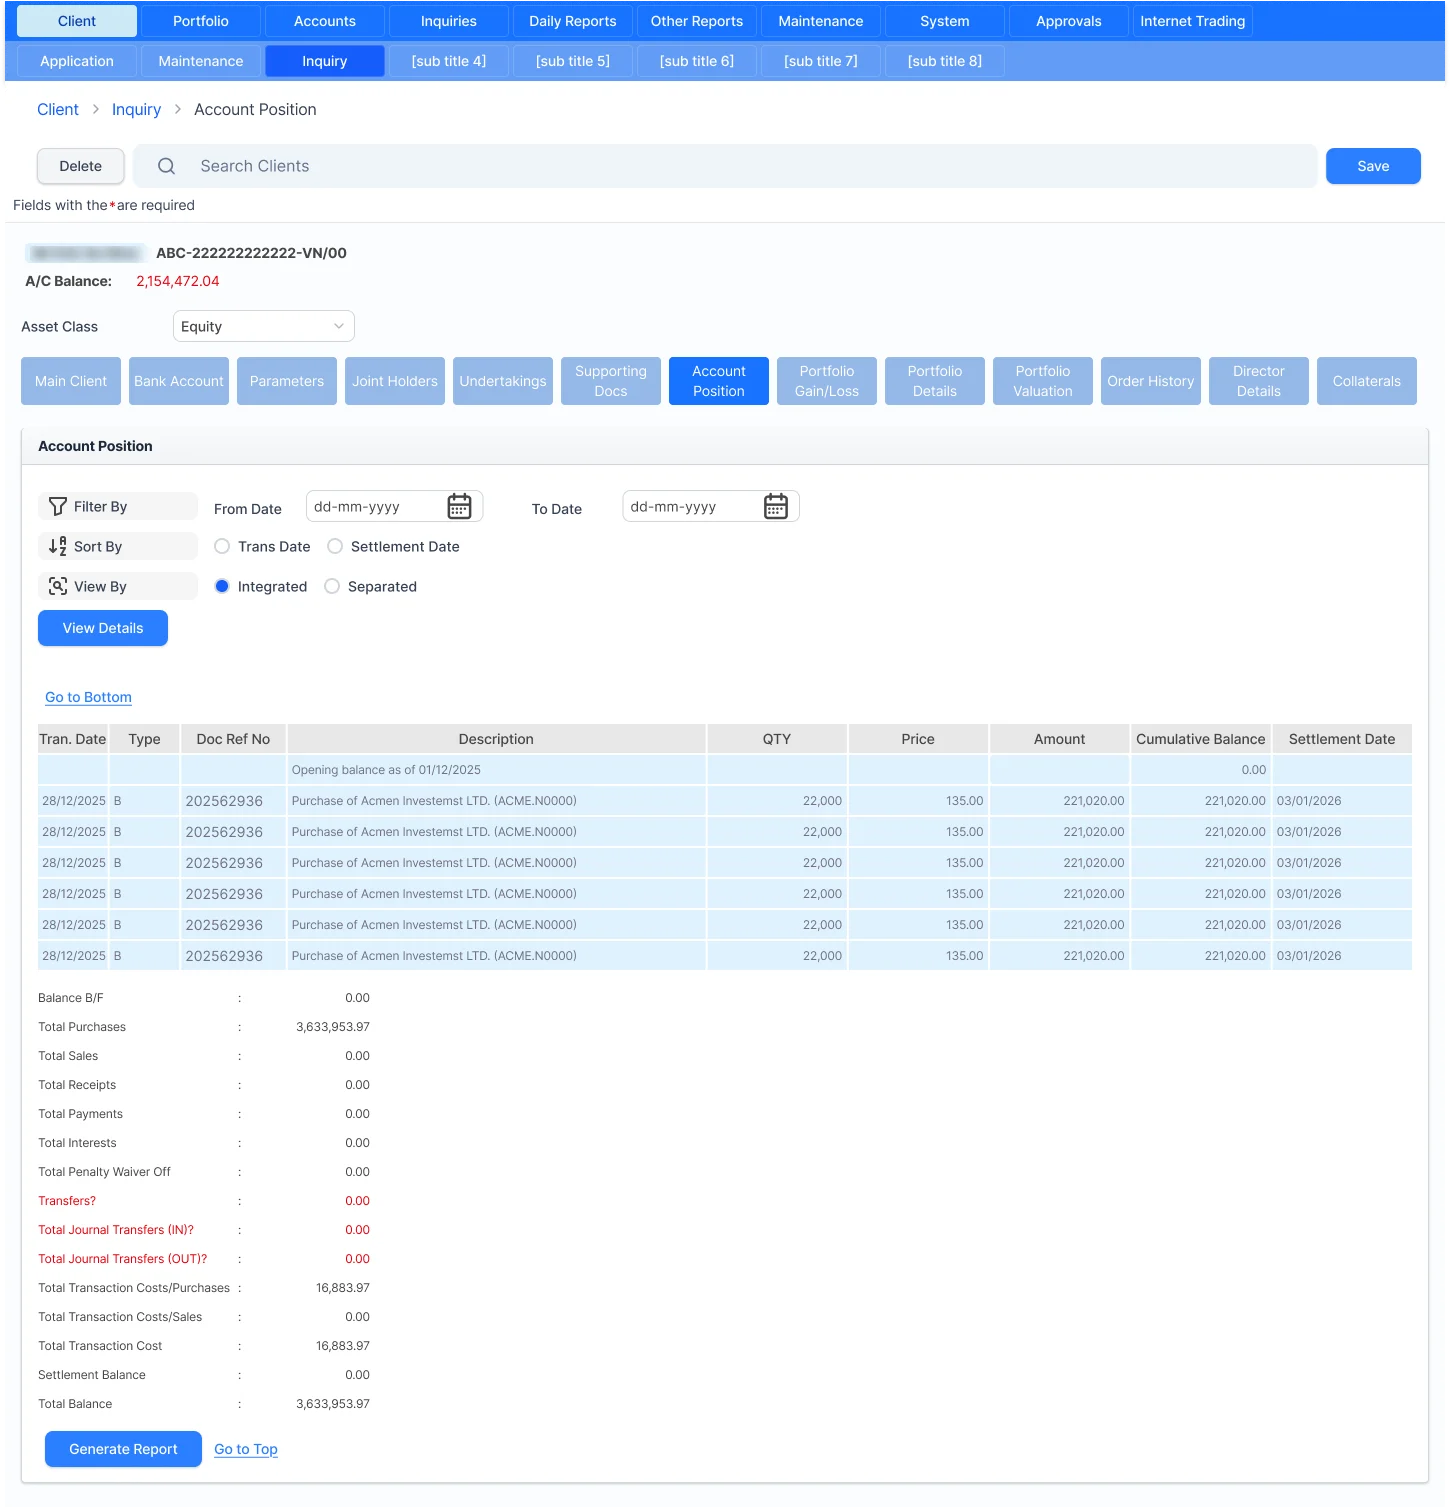The height and width of the screenshot is (1507, 1450).
Task: Open the Supporting Docs tab
Action: pyautogui.click(x=611, y=381)
